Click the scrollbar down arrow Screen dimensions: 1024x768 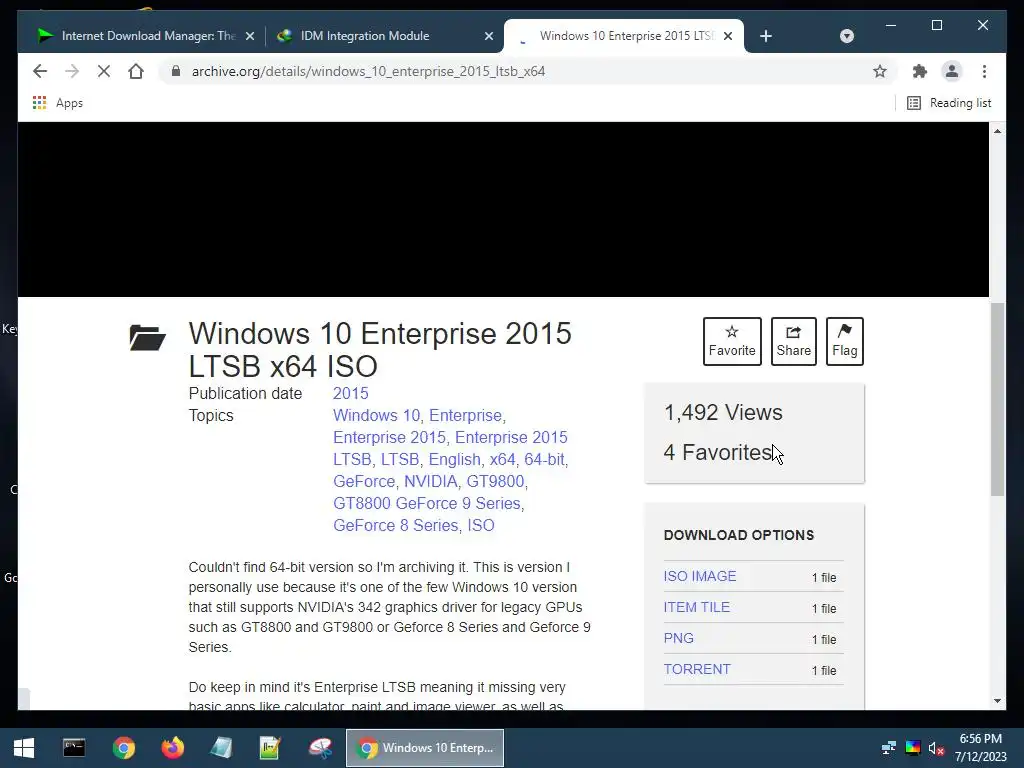(997, 701)
